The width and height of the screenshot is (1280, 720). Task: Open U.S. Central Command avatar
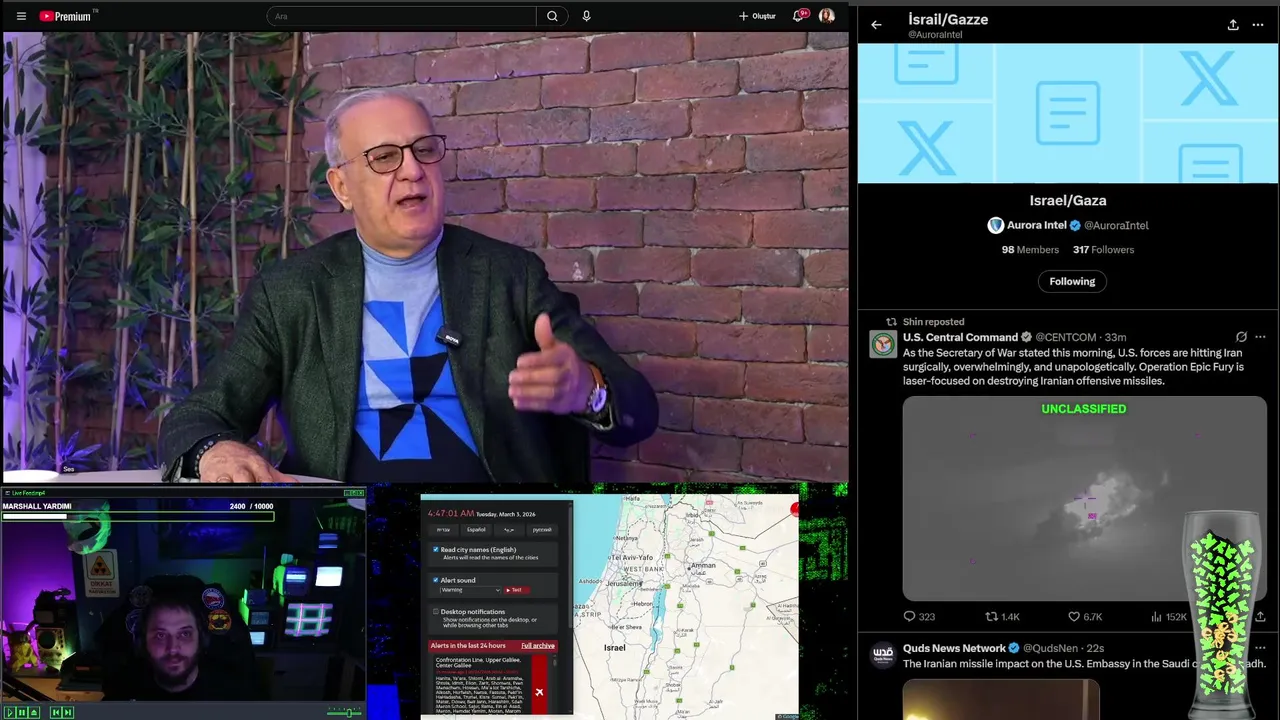pos(883,345)
